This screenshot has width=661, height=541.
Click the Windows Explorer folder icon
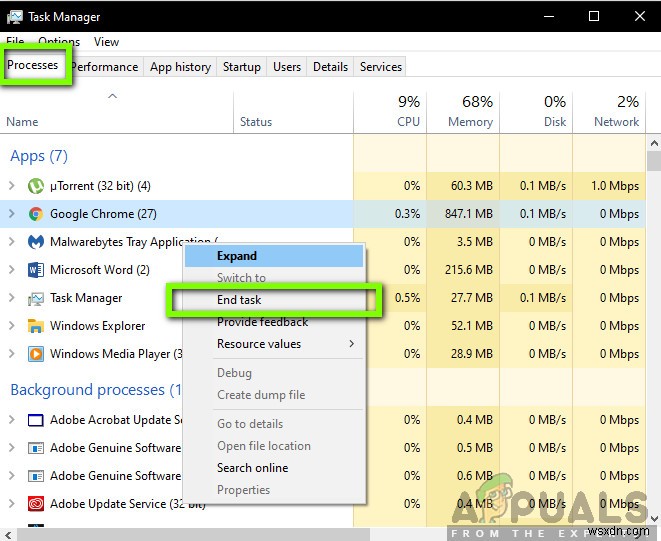(36, 326)
